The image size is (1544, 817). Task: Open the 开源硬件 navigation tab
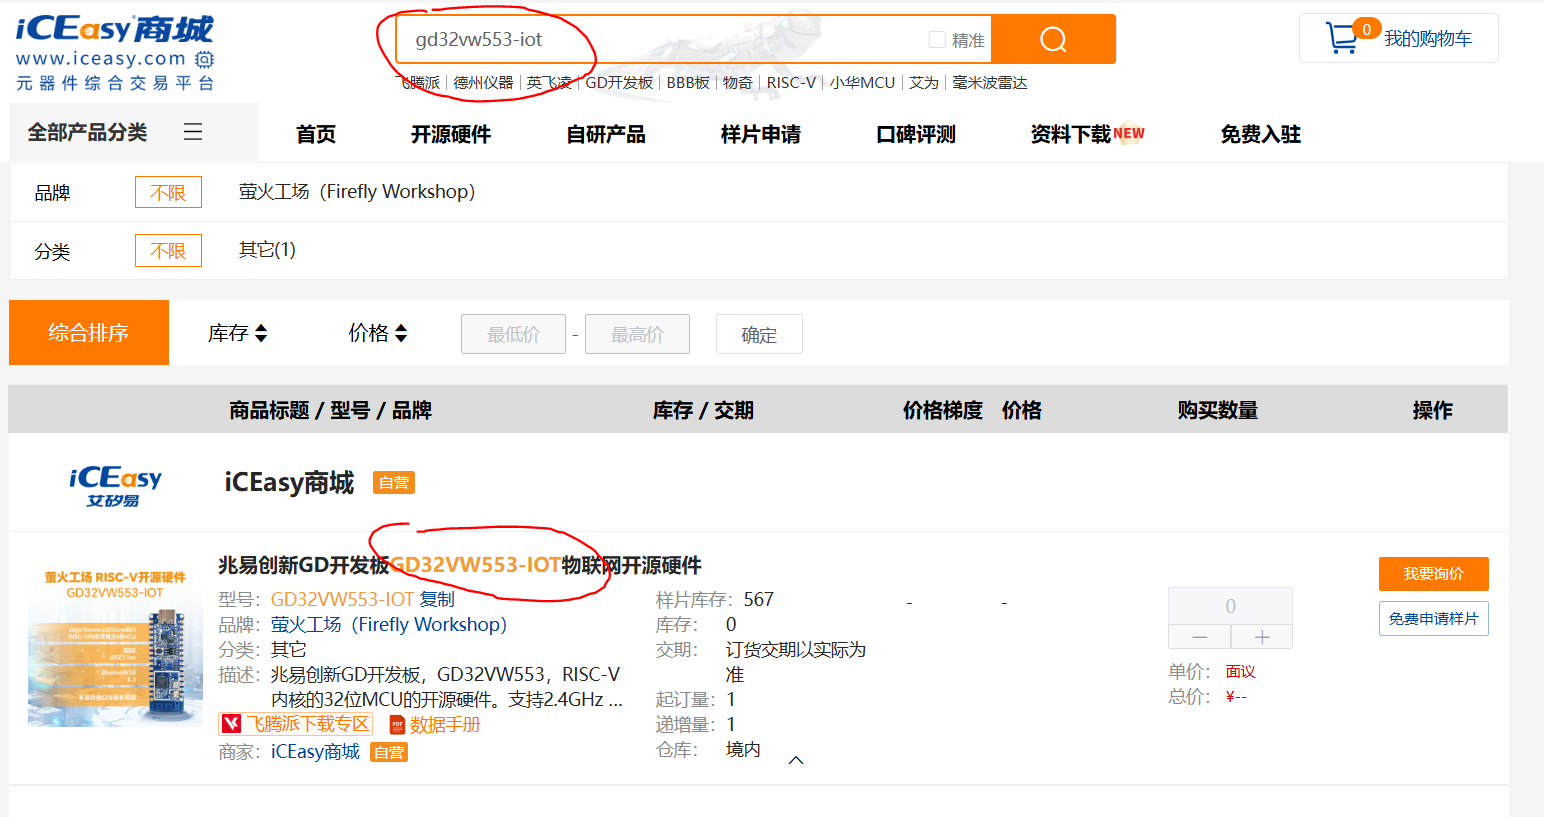click(450, 134)
